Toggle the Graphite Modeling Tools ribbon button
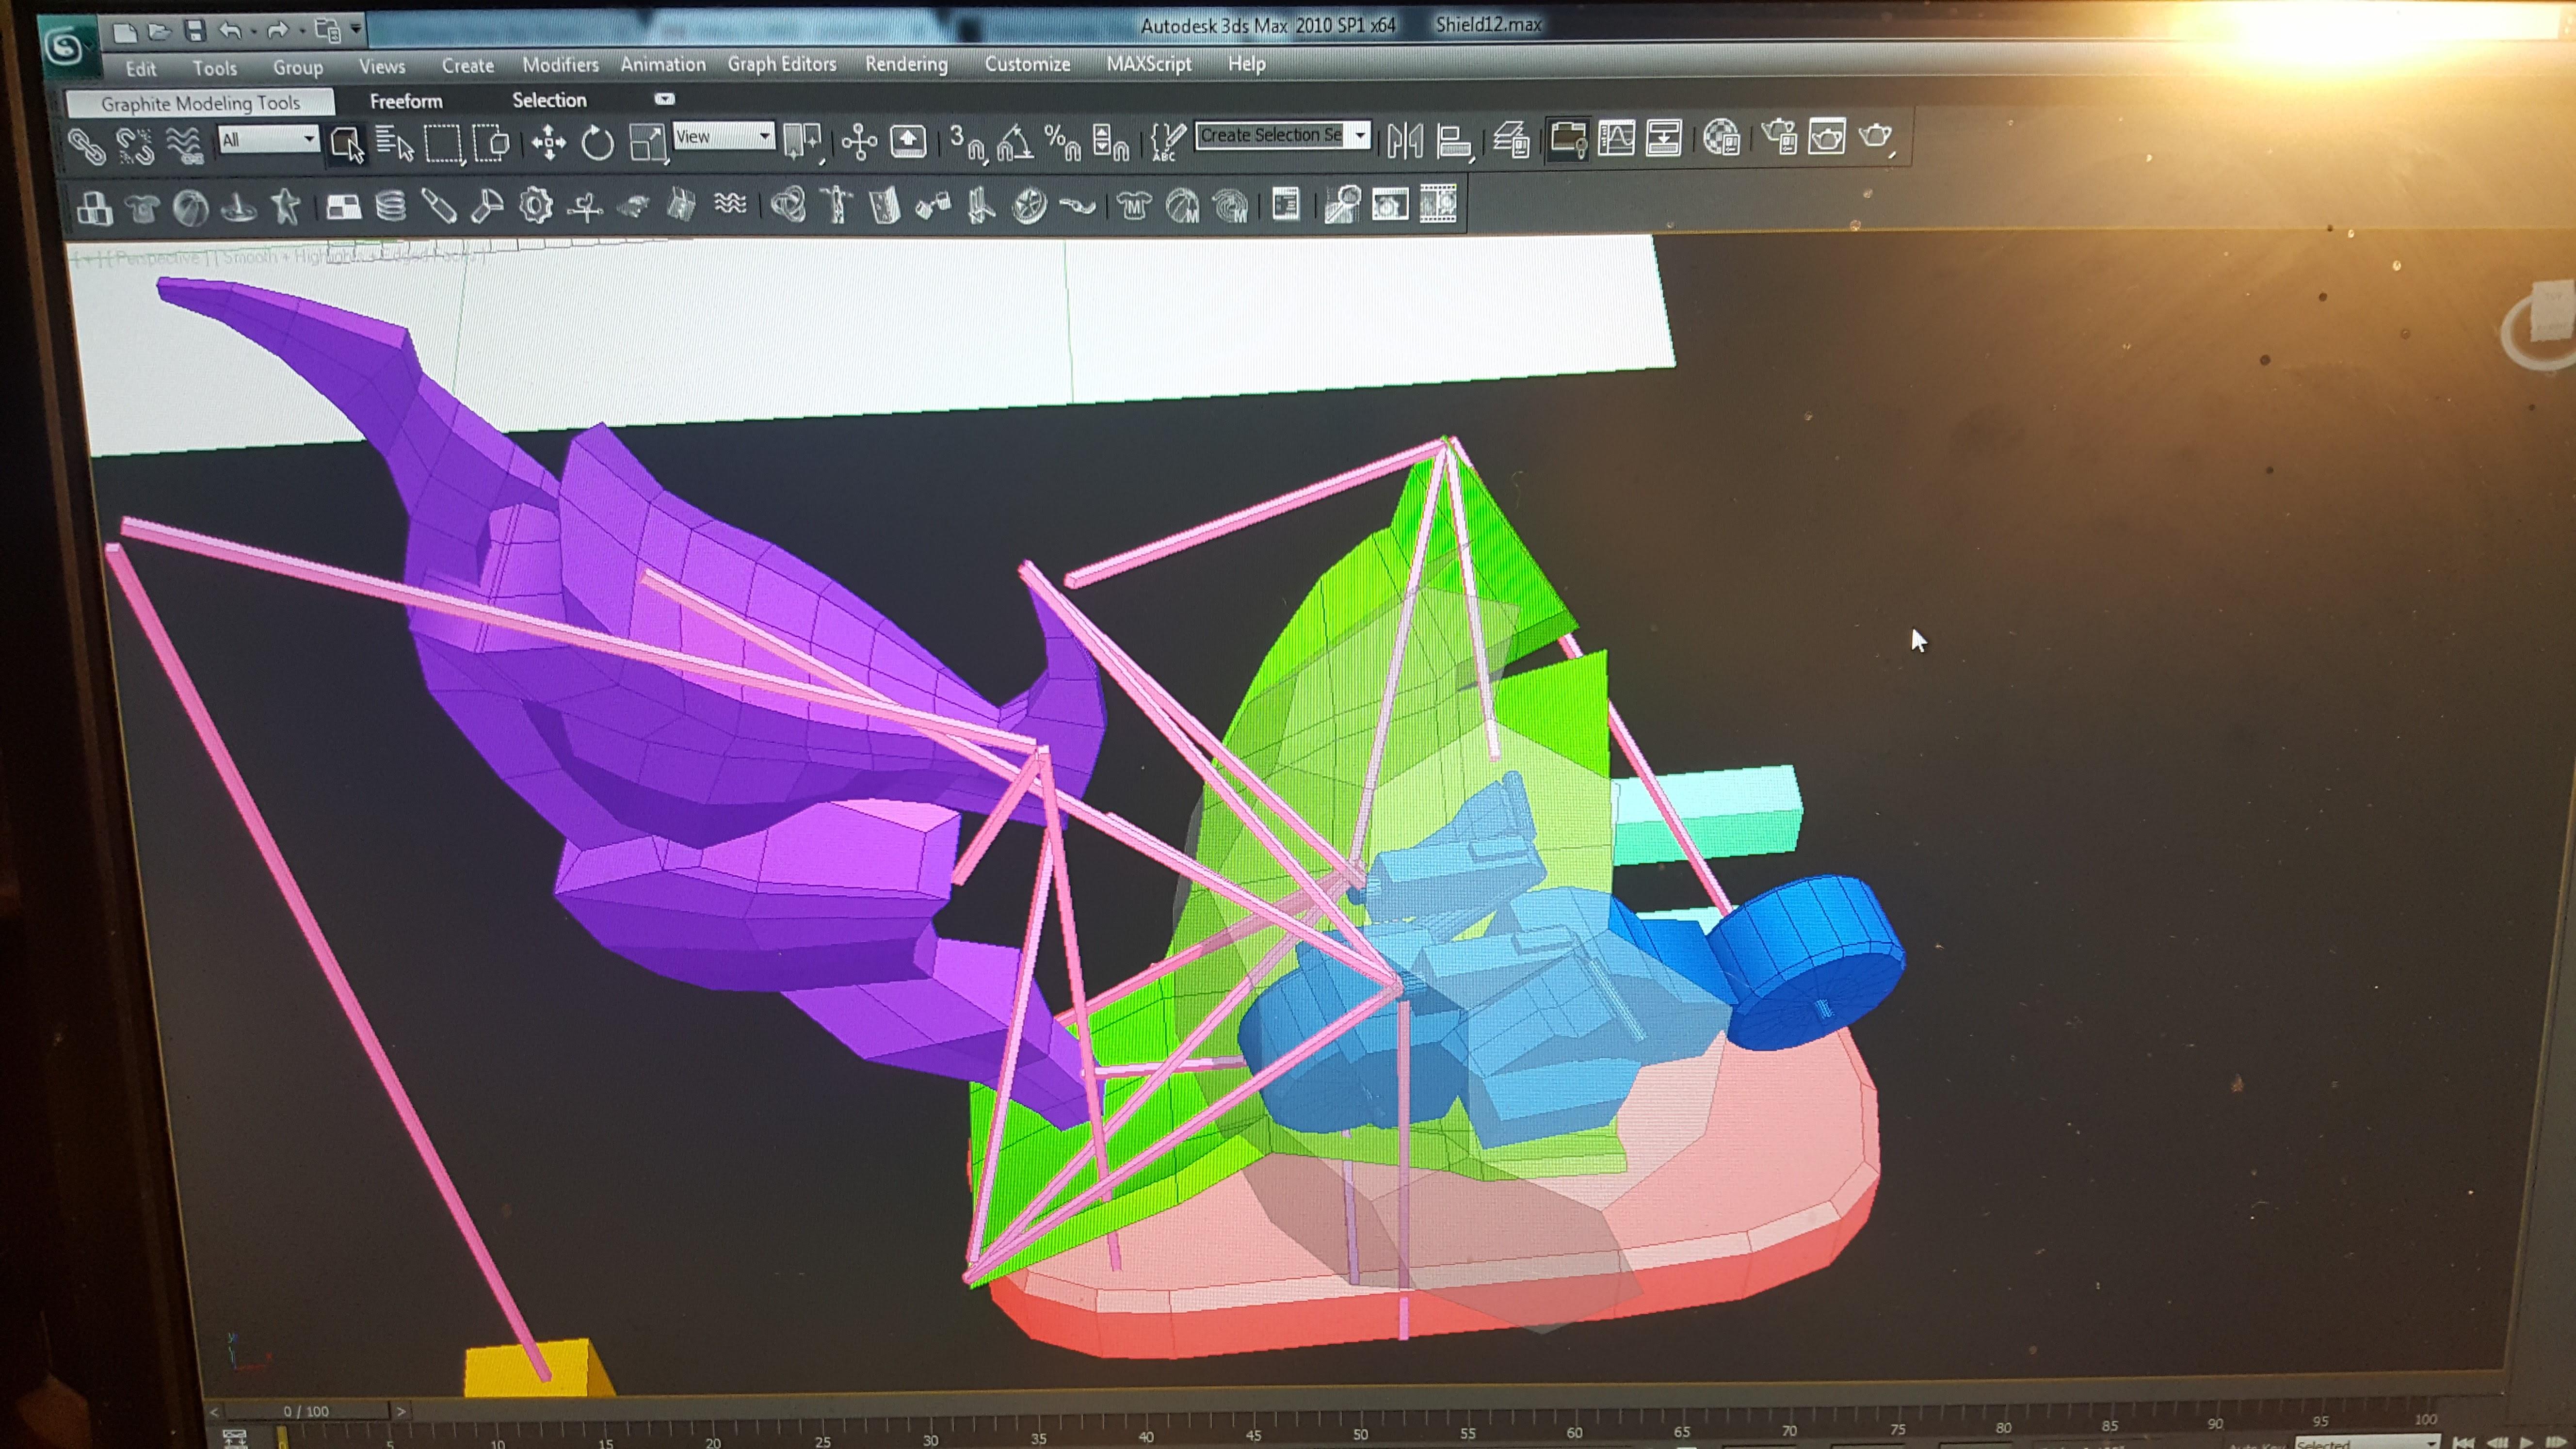This screenshot has width=2576, height=1449. [x=1567, y=139]
